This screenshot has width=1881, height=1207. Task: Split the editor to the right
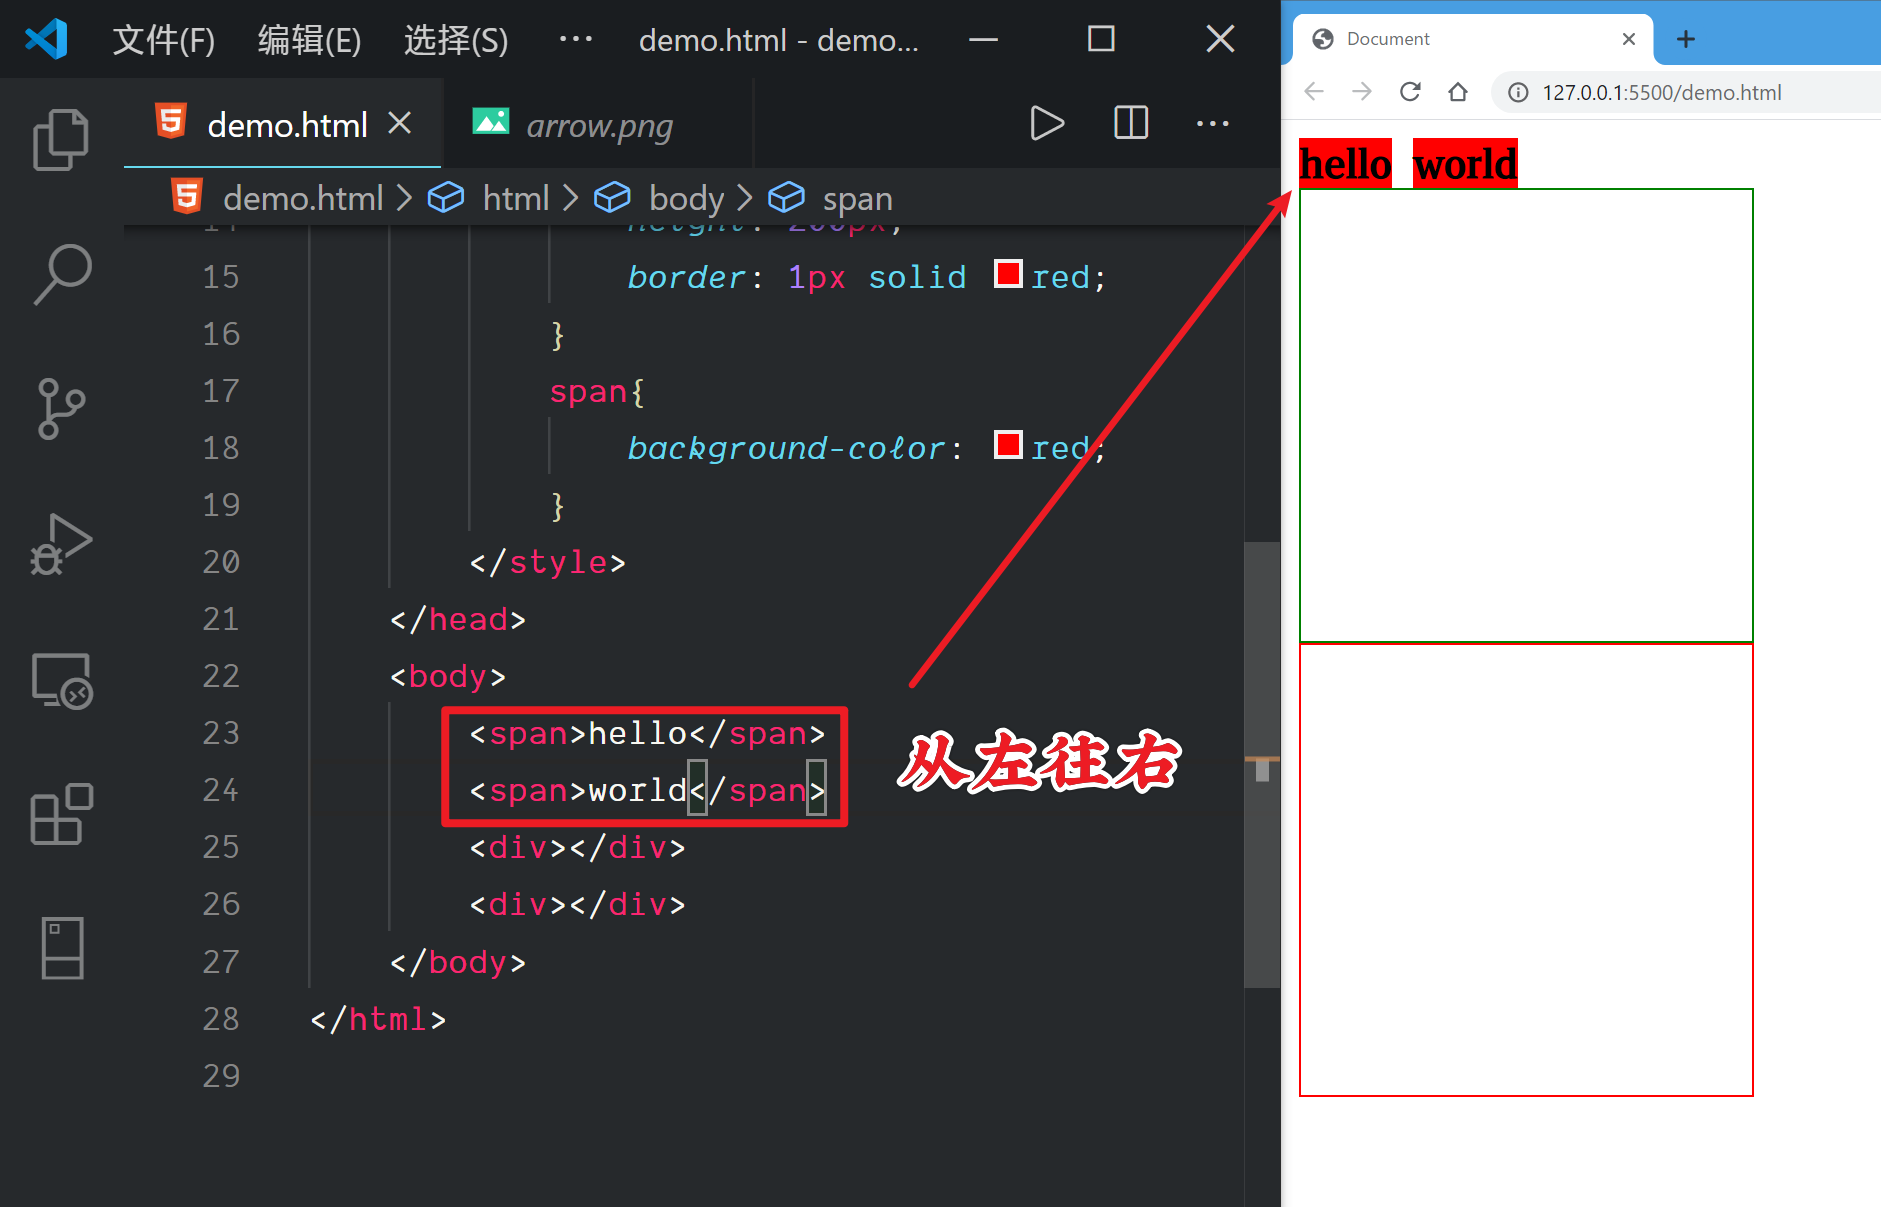click(1131, 124)
